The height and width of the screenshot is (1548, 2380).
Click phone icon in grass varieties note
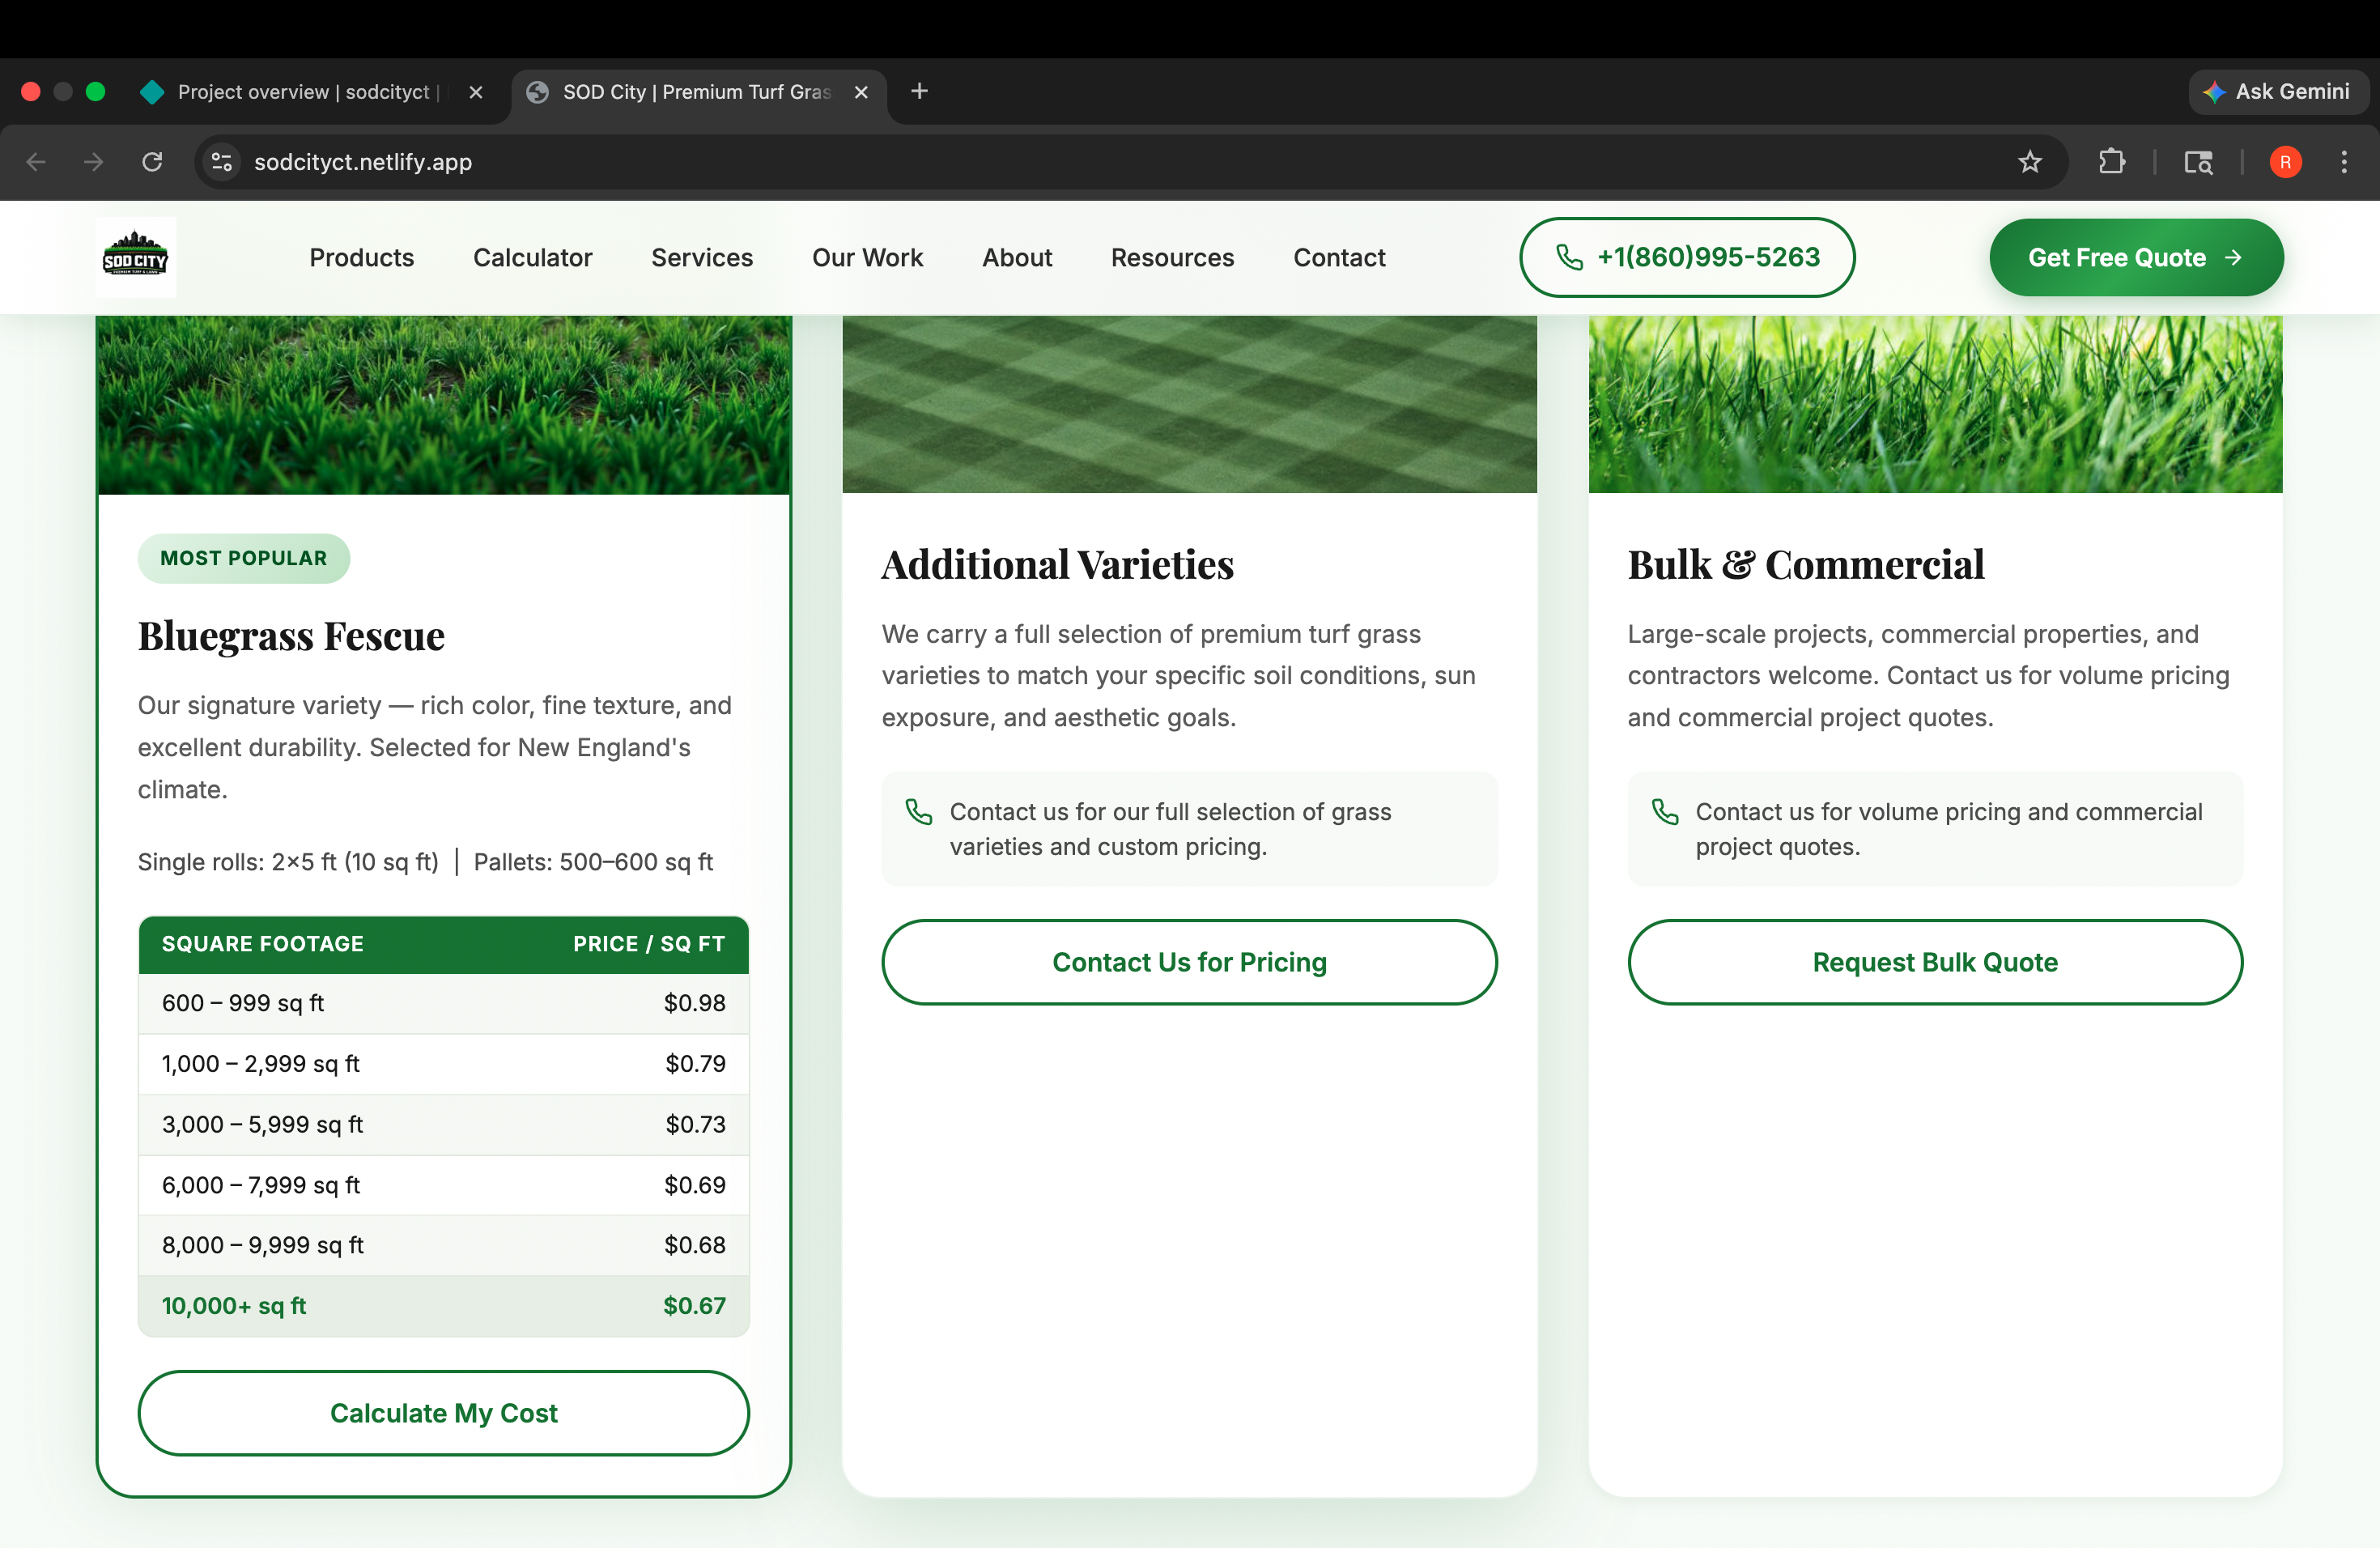tap(918, 812)
